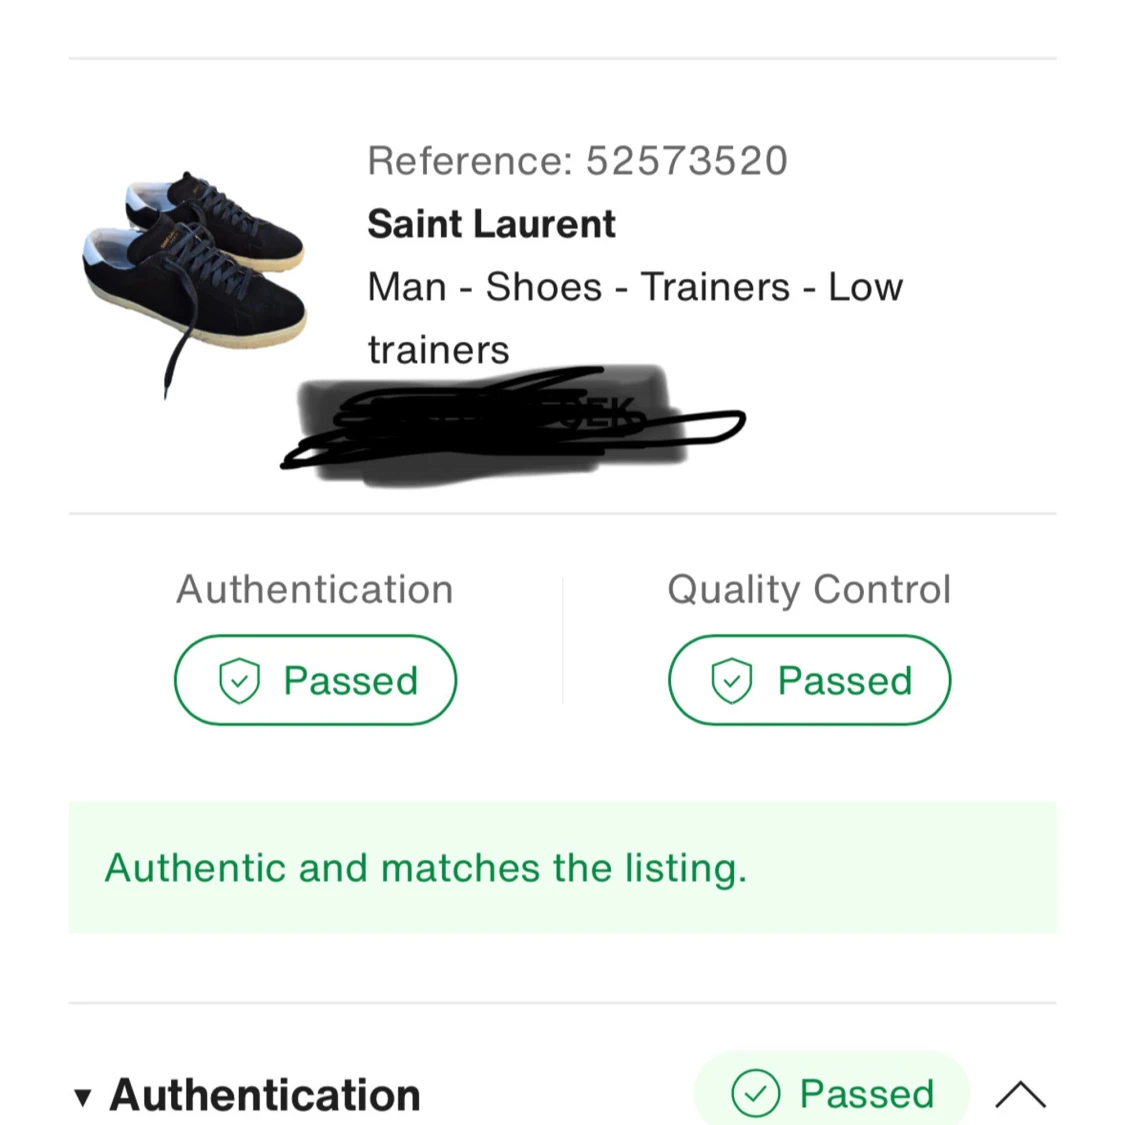Viewport: 1125px width, 1125px height.
Task: Open the Saint Laurent brand name
Action: coord(491,224)
